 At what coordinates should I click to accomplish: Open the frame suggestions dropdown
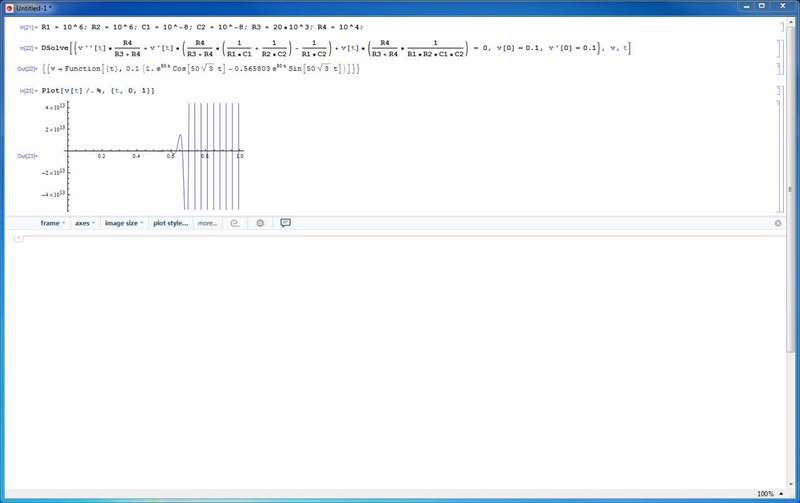pos(53,223)
